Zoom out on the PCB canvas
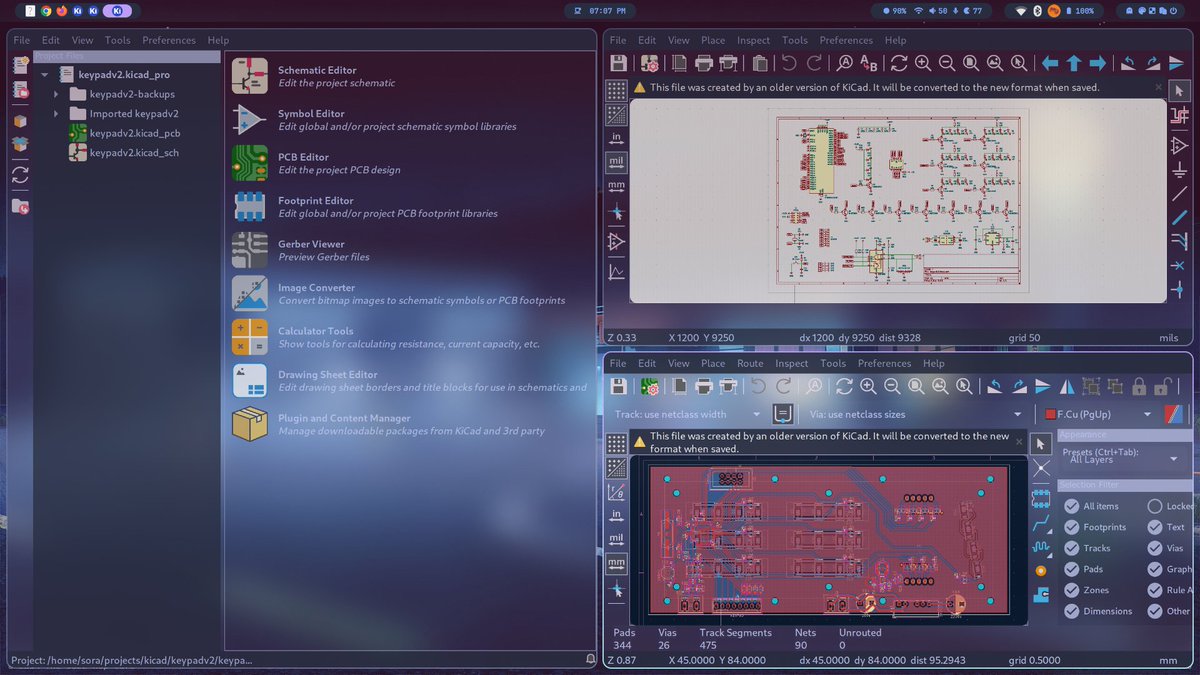 892,386
